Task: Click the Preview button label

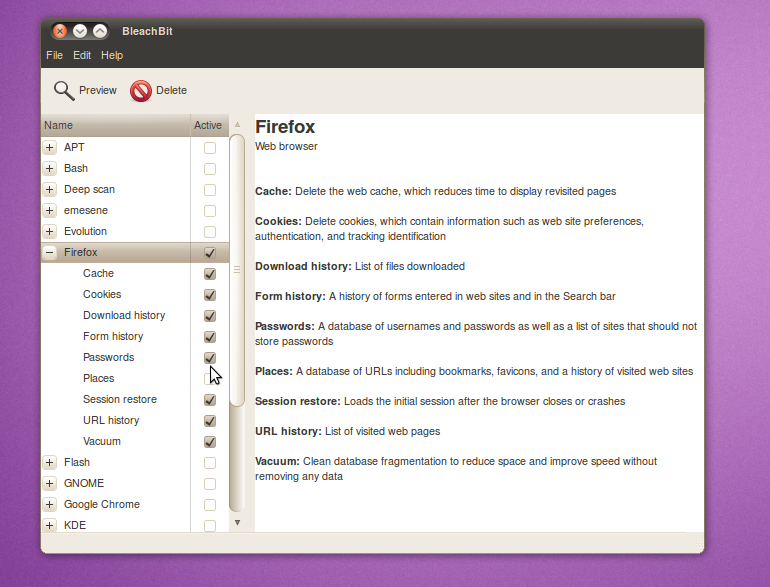Action: tap(98, 90)
